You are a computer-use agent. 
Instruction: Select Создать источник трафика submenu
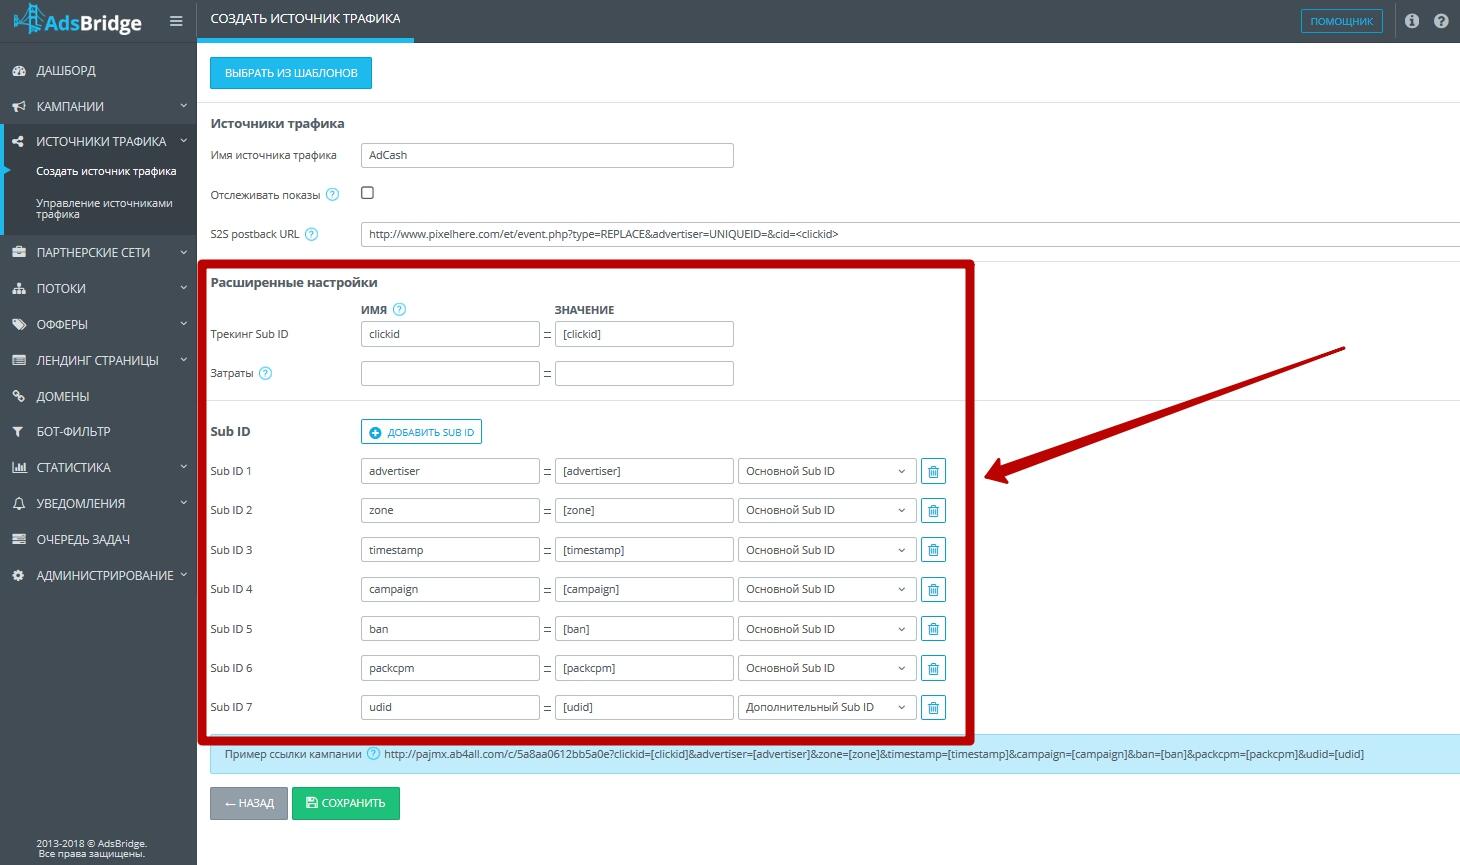tap(106, 171)
